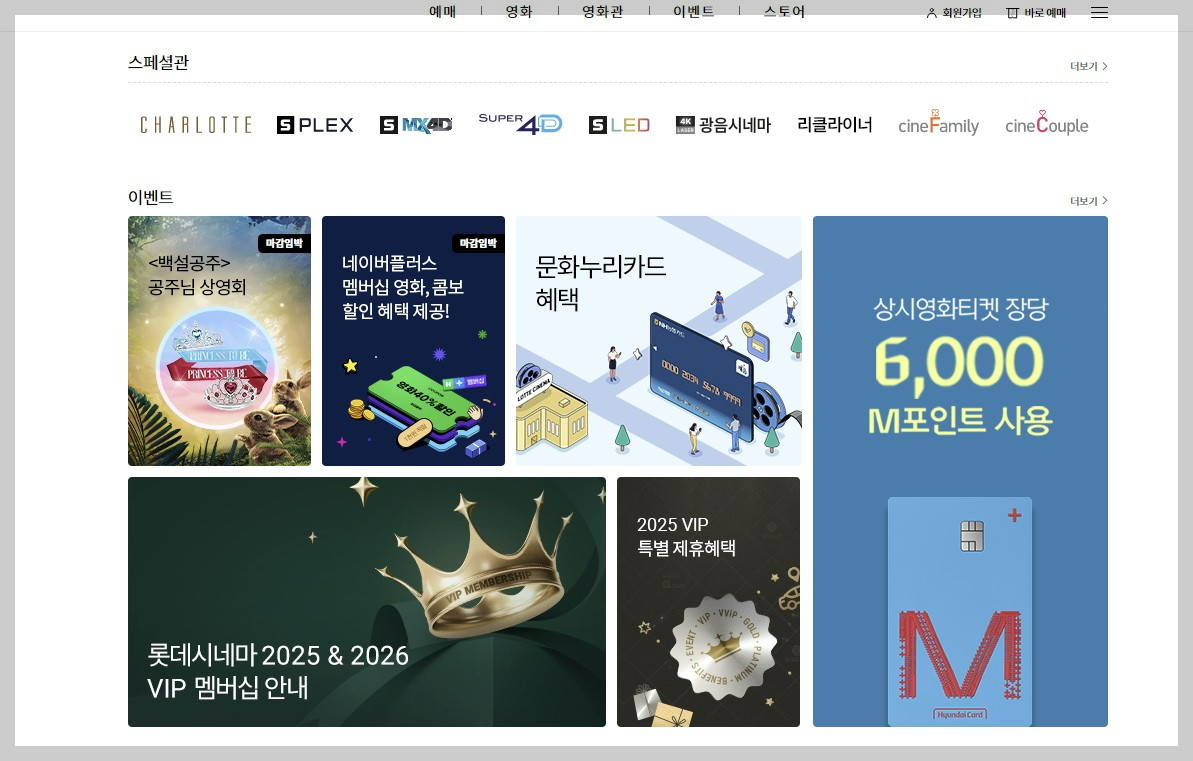This screenshot has height=761, width=1193.
Task: Click the ticket icon beside 바로 예매
Action: pyautogui.click(x=1012, y=13)
